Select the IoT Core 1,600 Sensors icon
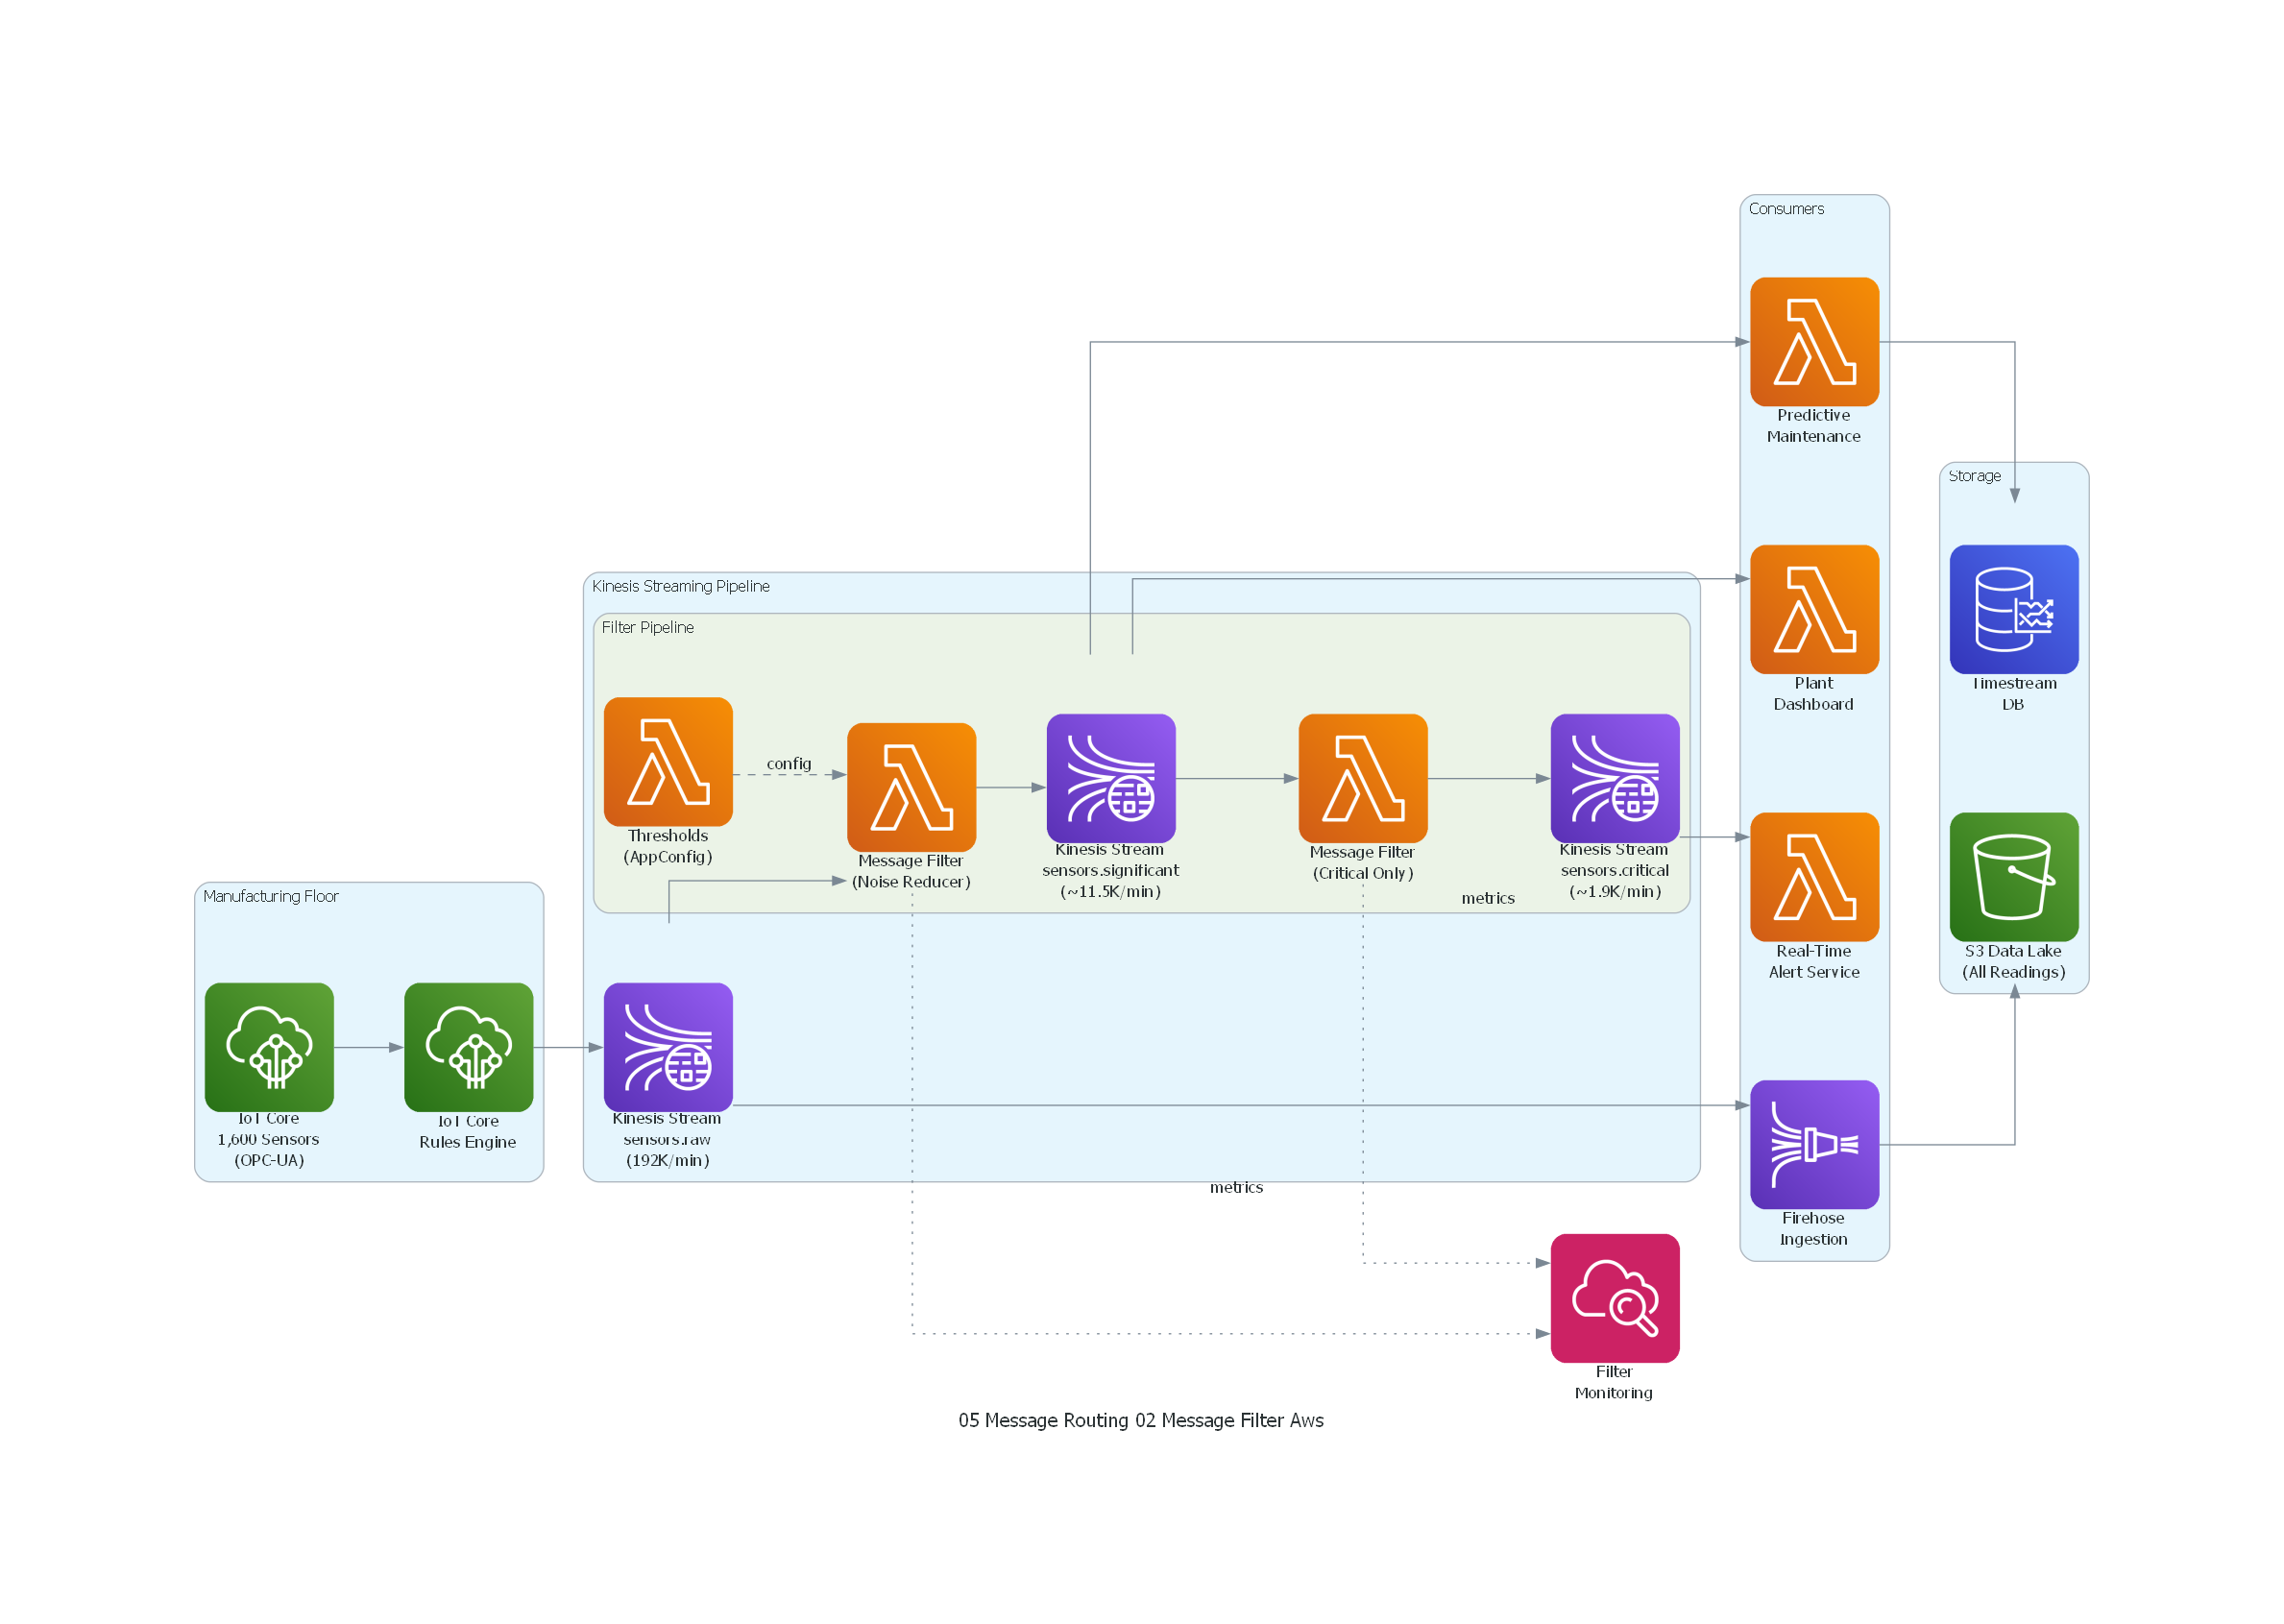 268,1048
